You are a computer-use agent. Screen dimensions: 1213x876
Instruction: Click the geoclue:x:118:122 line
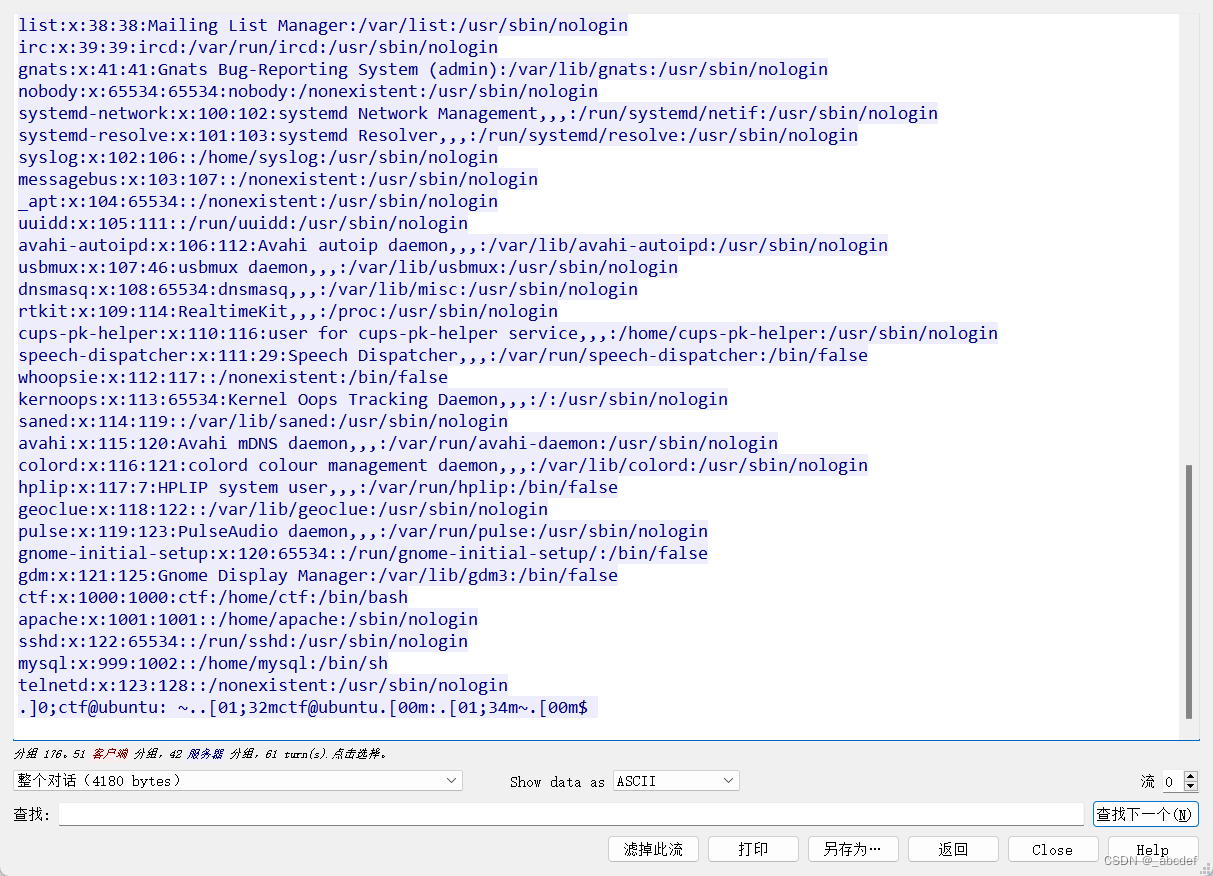point(283,509)
